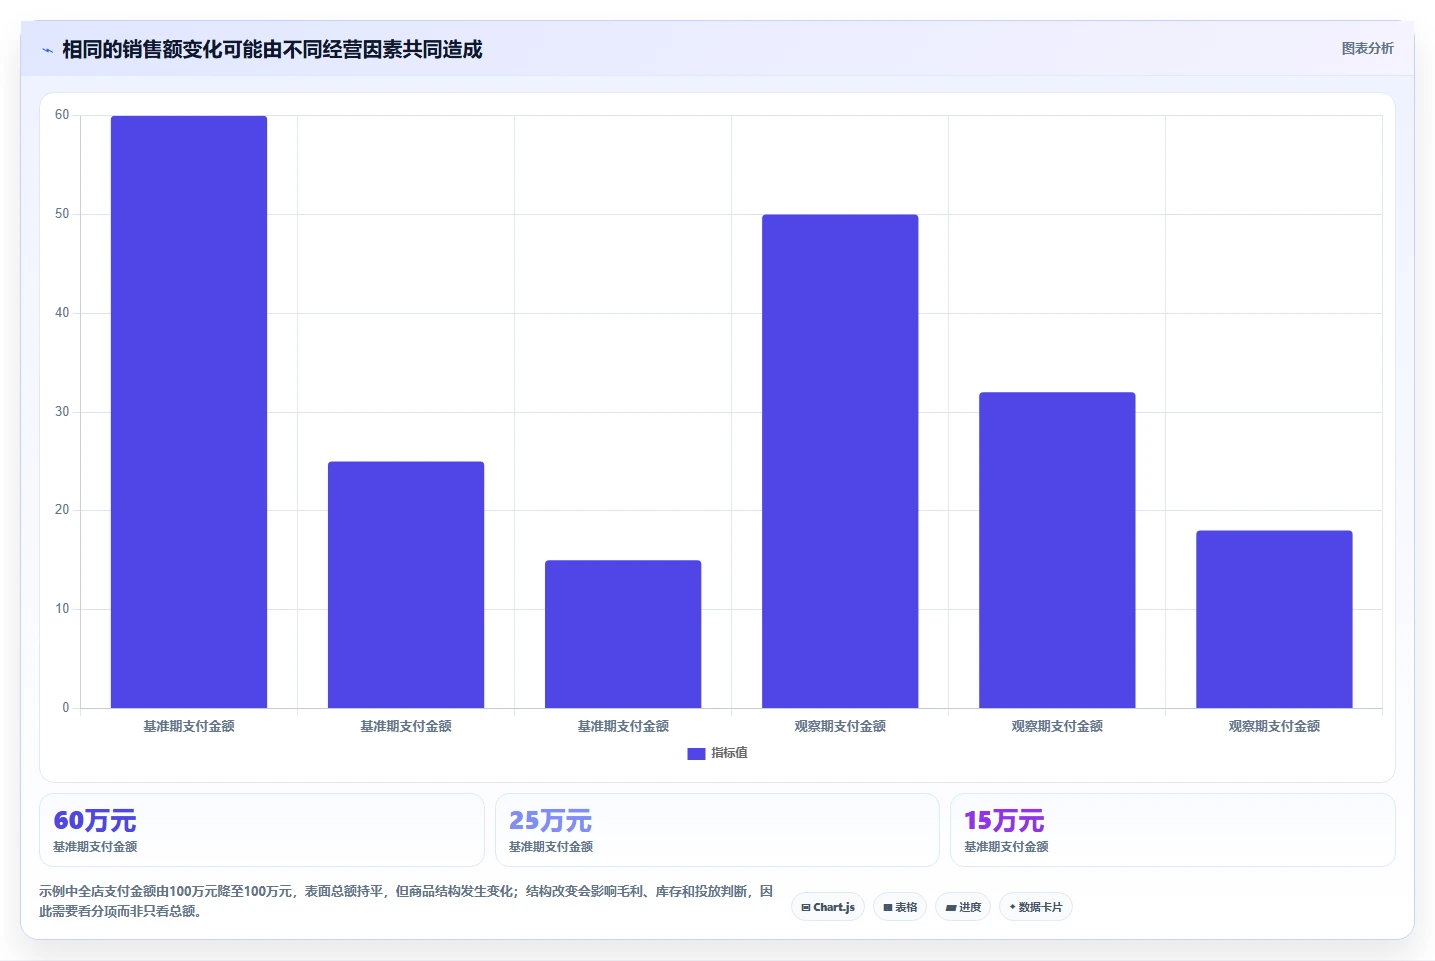Click y-axis tick label 60

[62, 115]
